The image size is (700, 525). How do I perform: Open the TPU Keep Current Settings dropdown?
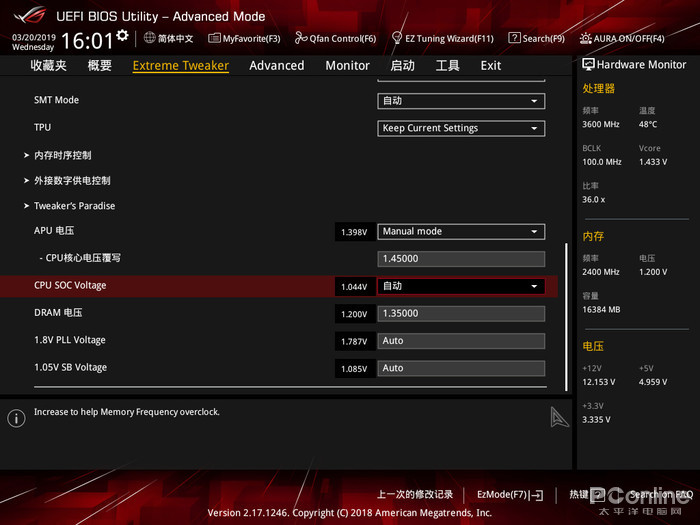pos(461,128)
